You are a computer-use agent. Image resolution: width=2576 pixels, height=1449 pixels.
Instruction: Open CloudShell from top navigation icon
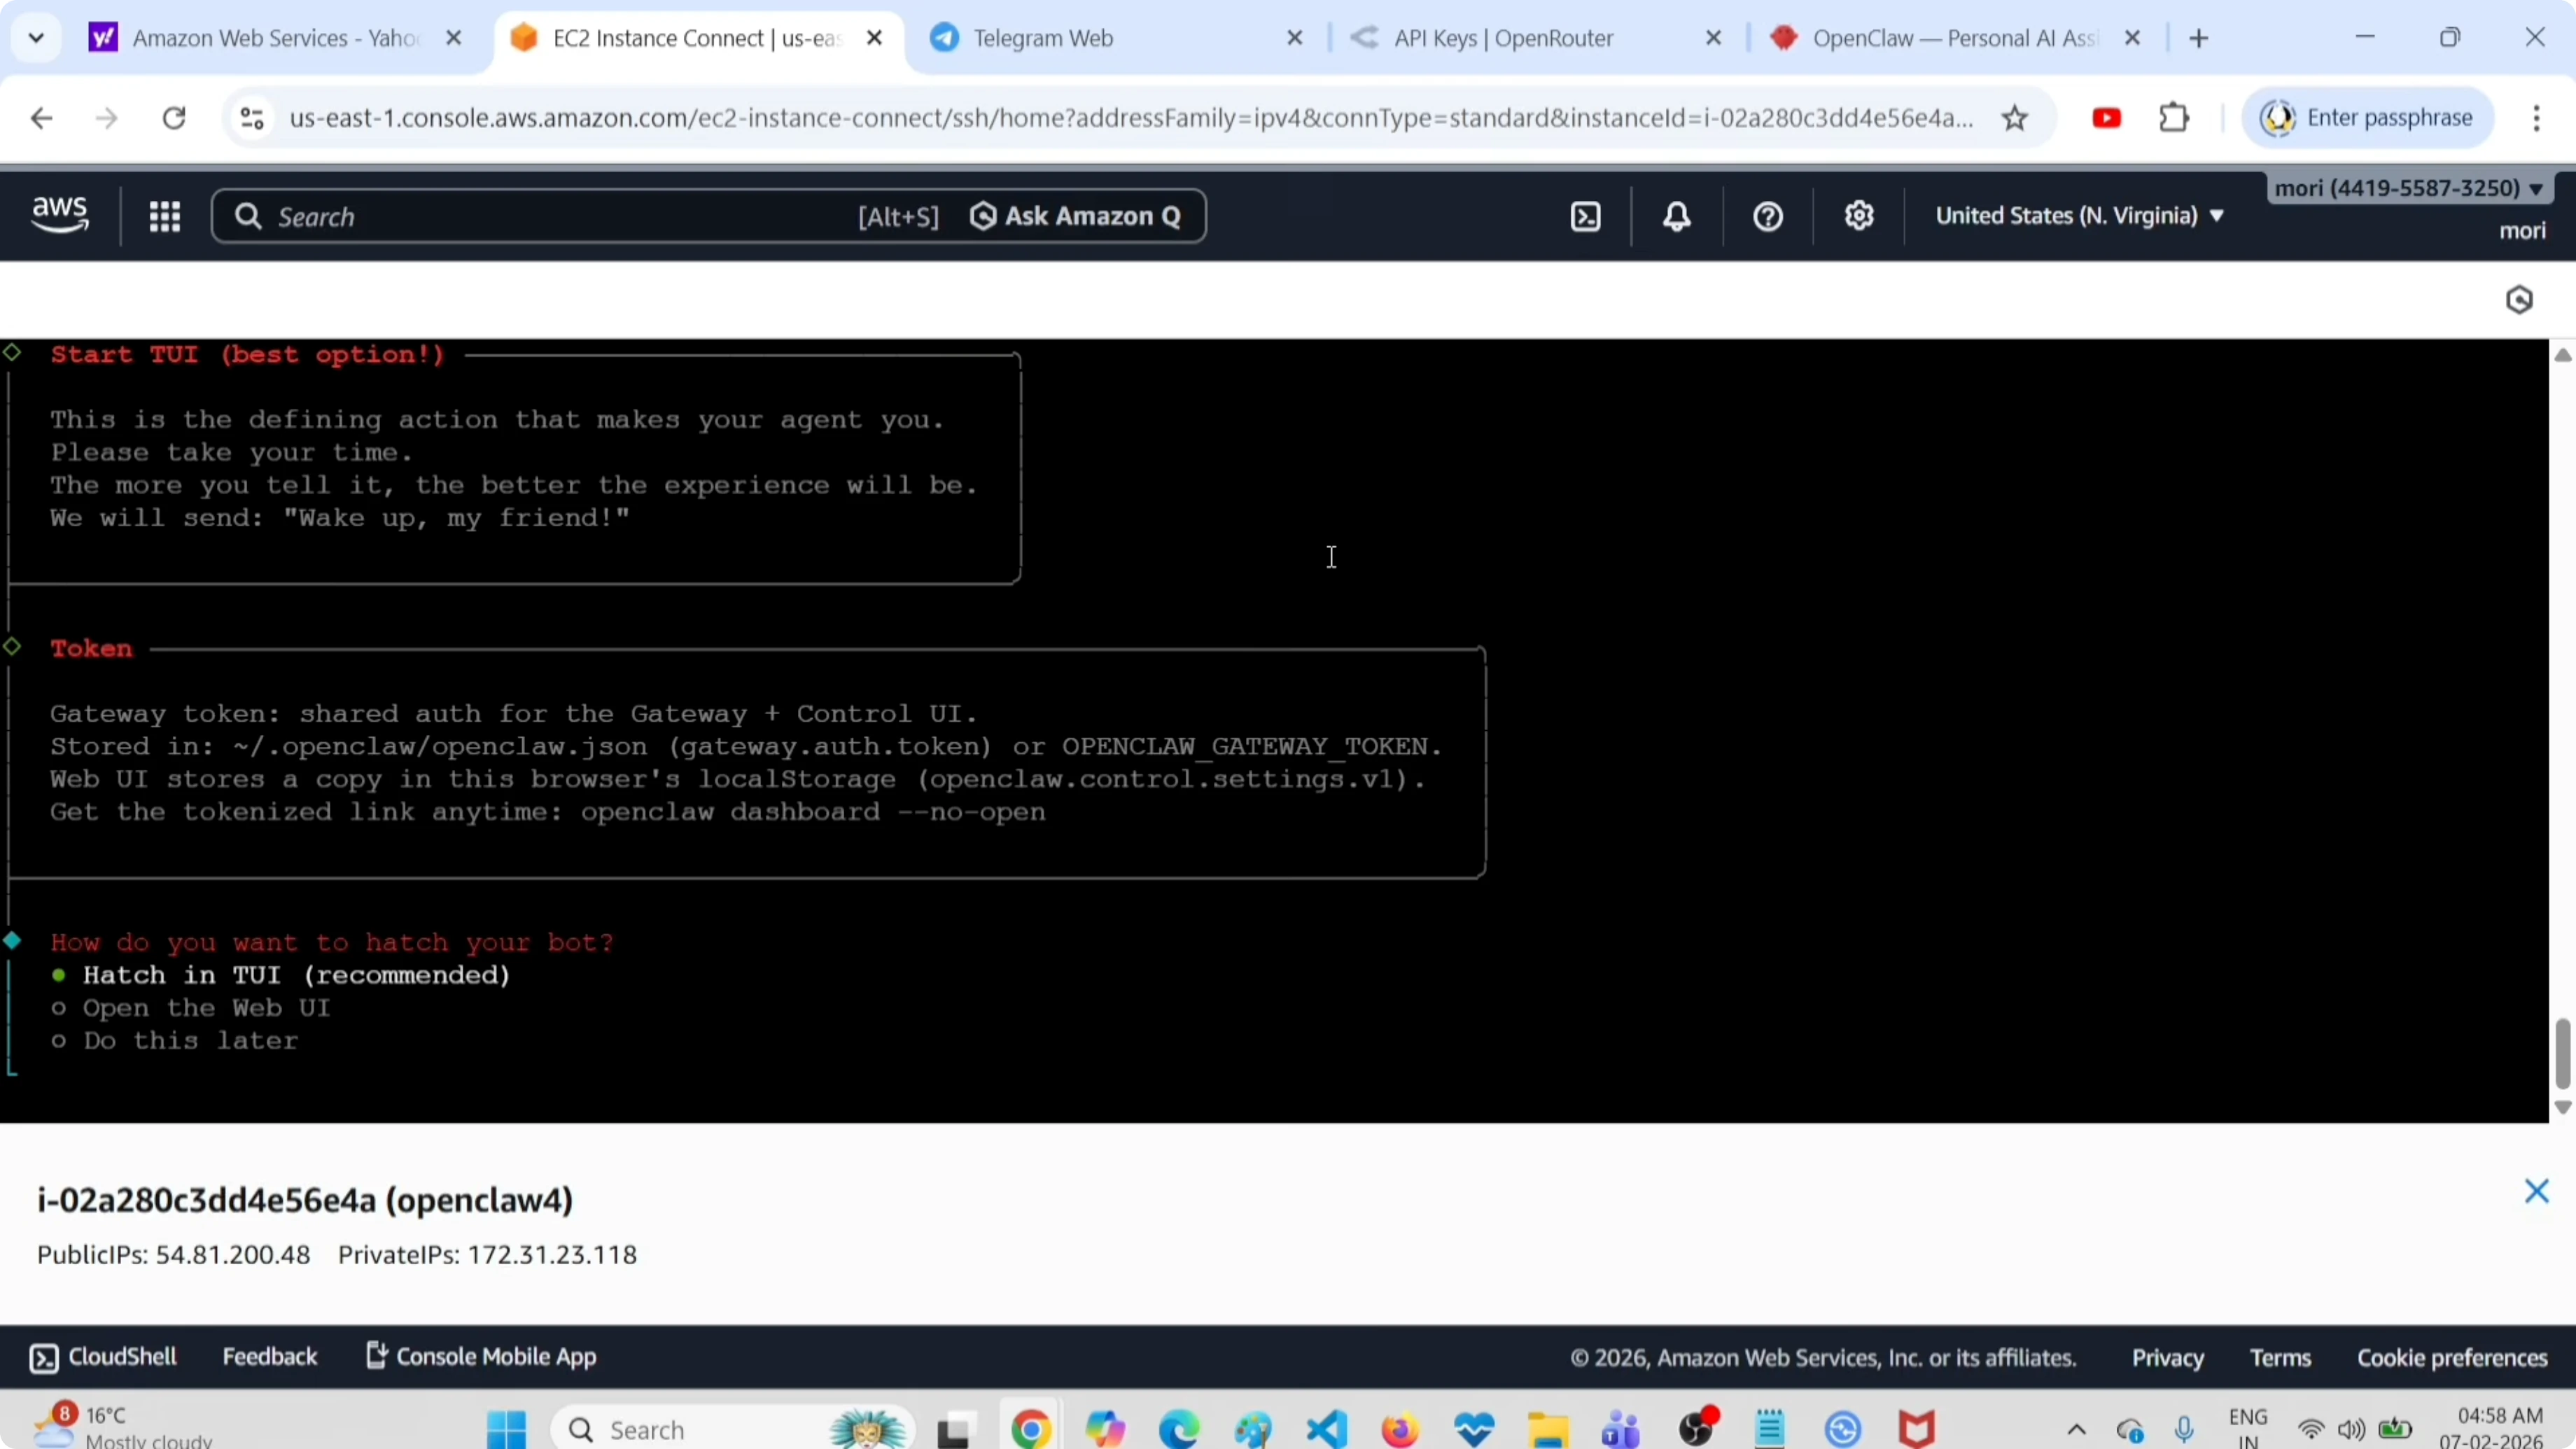tap(1586, 216)
